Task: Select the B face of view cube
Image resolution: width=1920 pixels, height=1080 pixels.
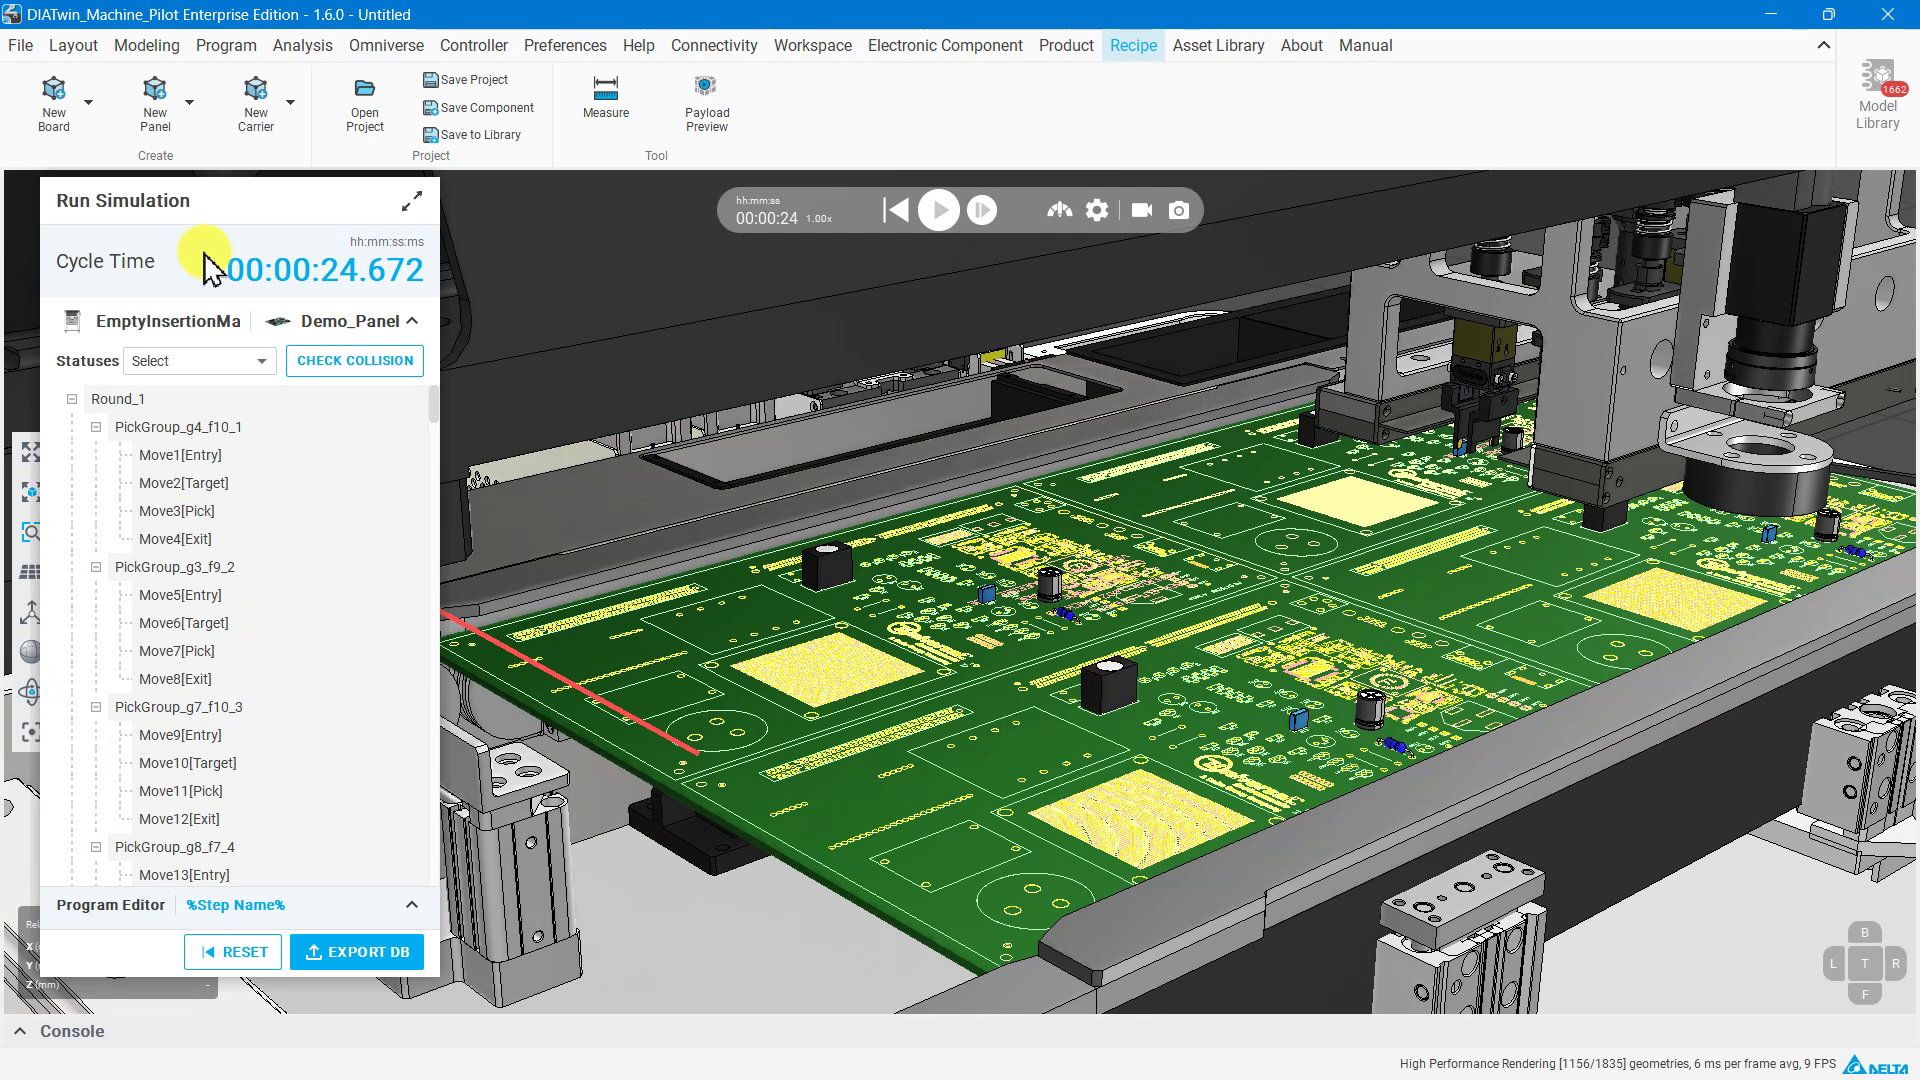Action: tap(1864, 933)
